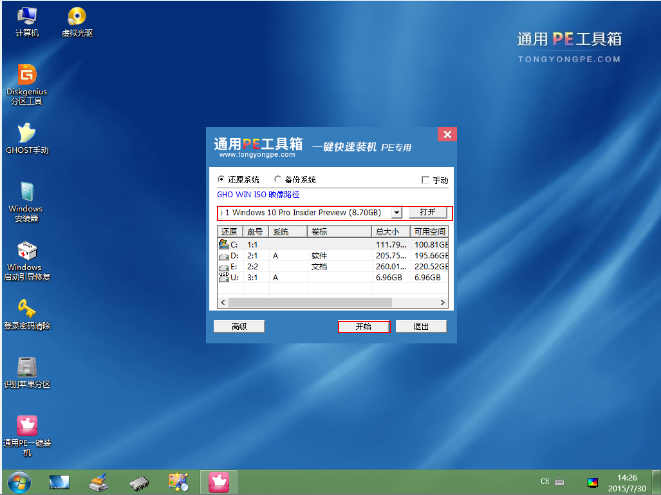The height and width of the screenshot is (495, 661).
Task: Select the E: drive row
Action: [x=333, y=266]
